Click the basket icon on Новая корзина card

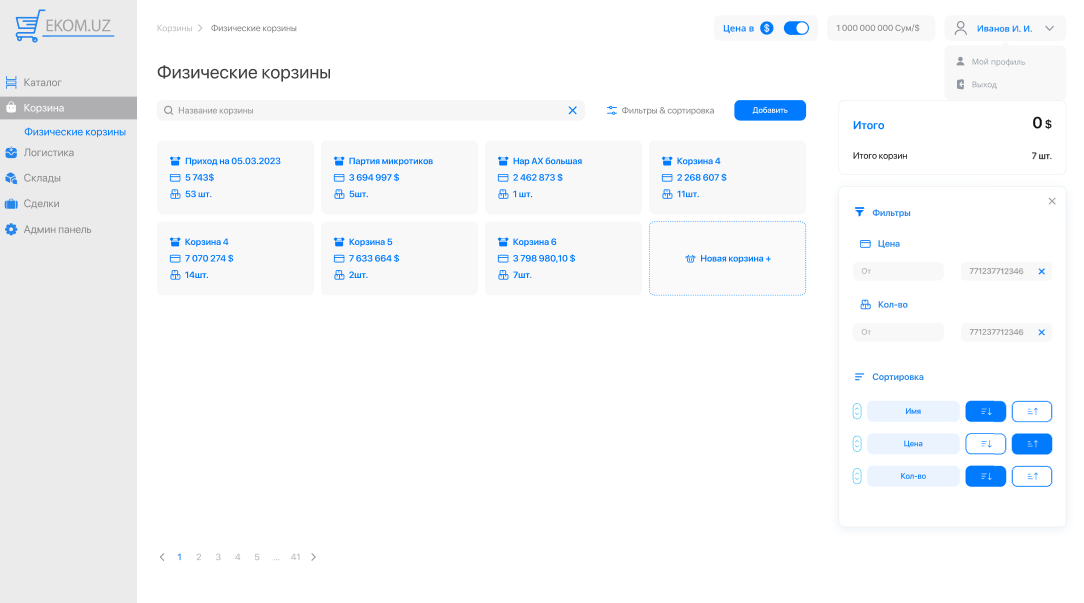coord(690,259)
